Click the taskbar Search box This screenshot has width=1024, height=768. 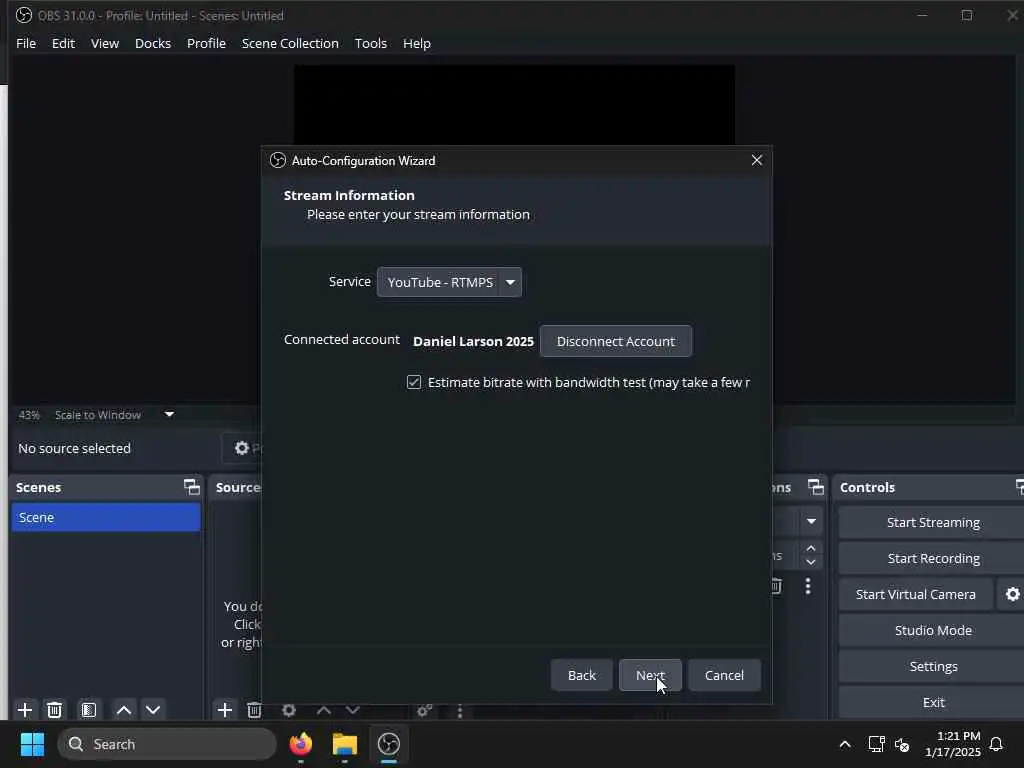(x=167, y=744)
